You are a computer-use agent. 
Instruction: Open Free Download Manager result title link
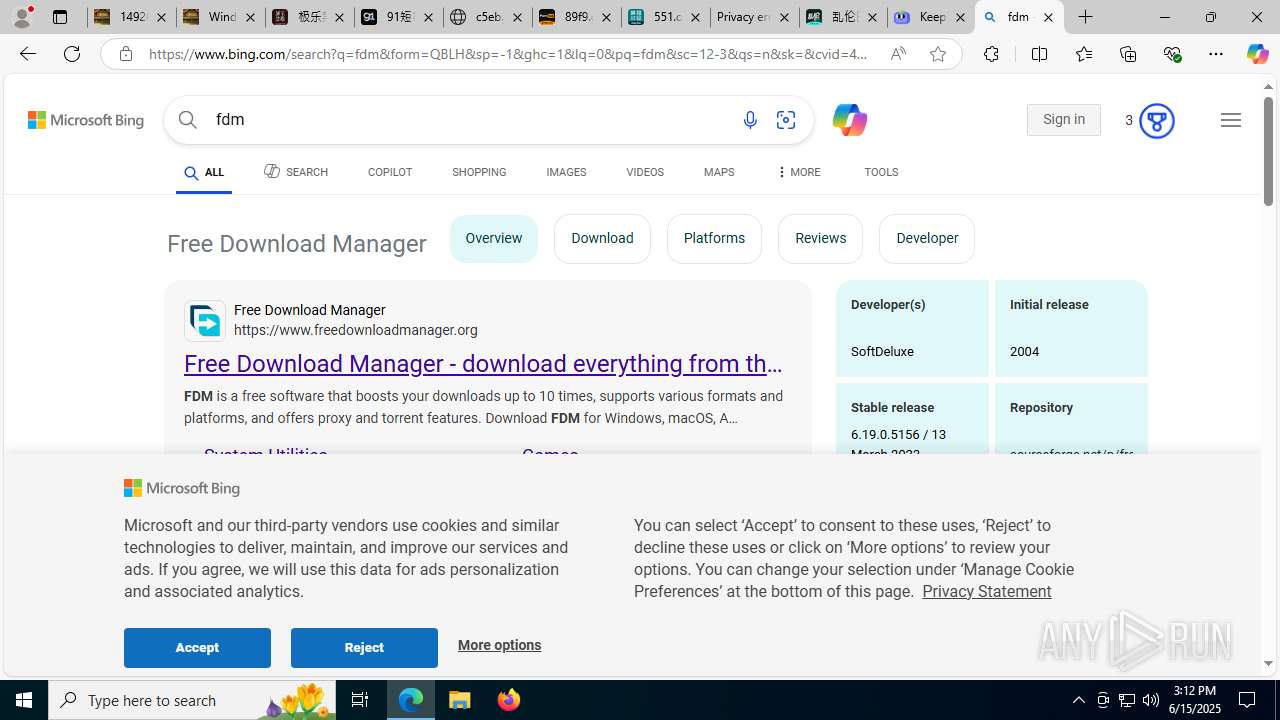pyautogui.click(x=483, y=364)
